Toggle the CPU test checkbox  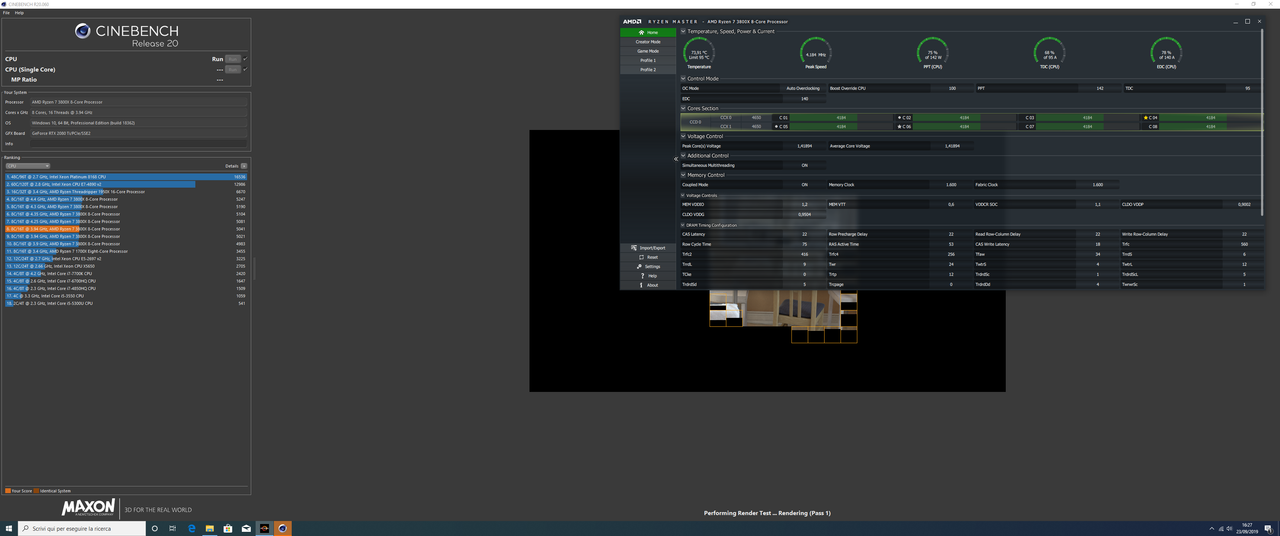[x=245, y=59]
